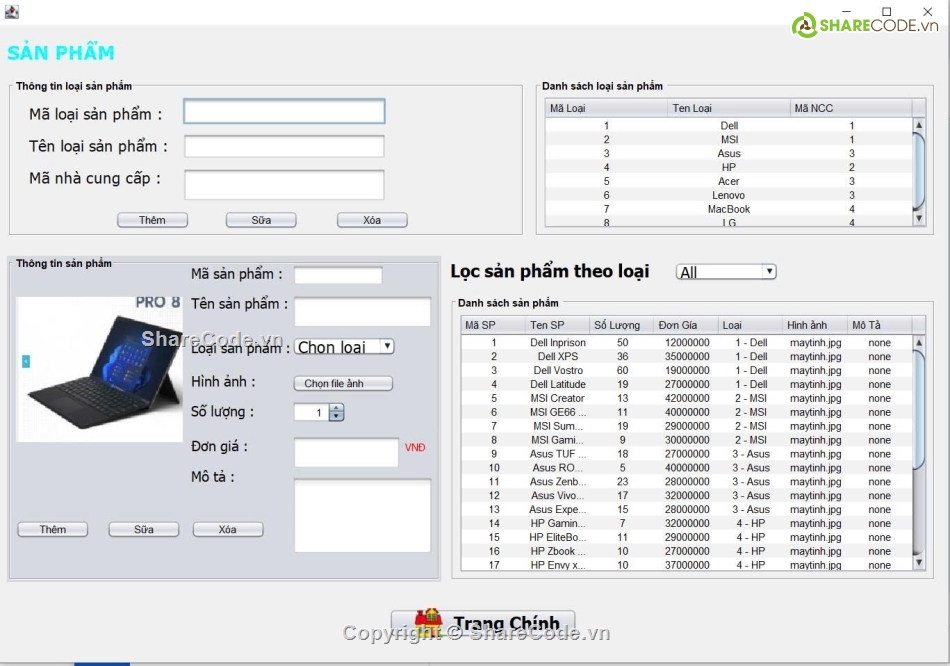This screenshot has width=950, height=666.
Task: Sort by Ten SP column header
Action: pos(557,325)
